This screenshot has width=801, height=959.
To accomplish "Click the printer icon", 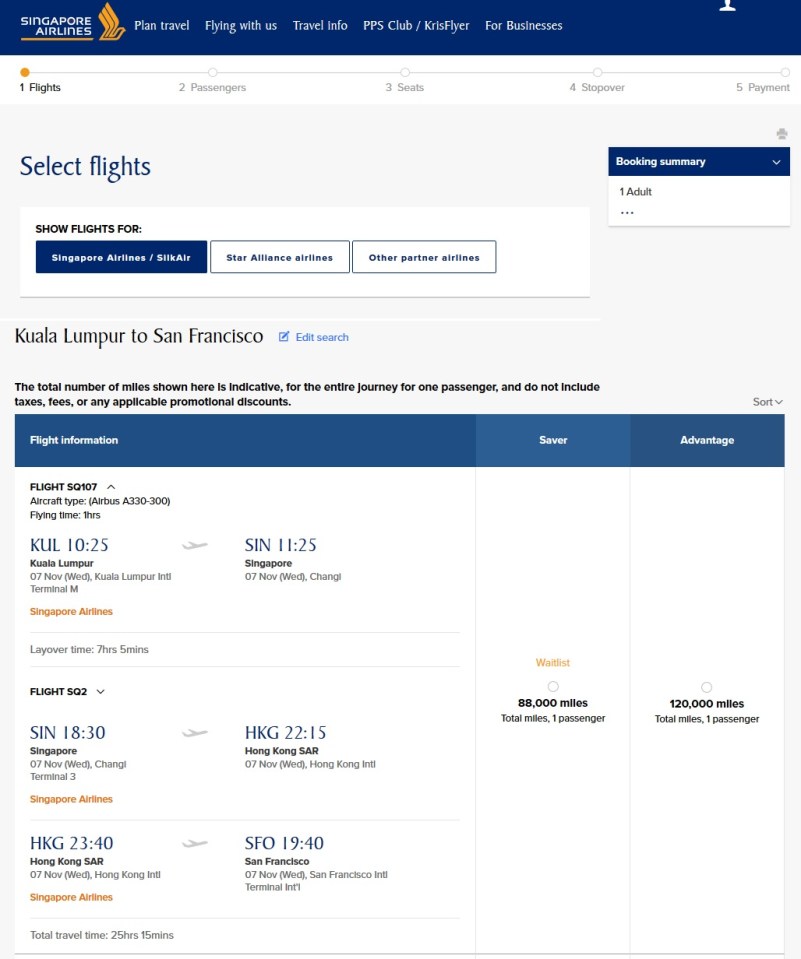I will (782, 135).
